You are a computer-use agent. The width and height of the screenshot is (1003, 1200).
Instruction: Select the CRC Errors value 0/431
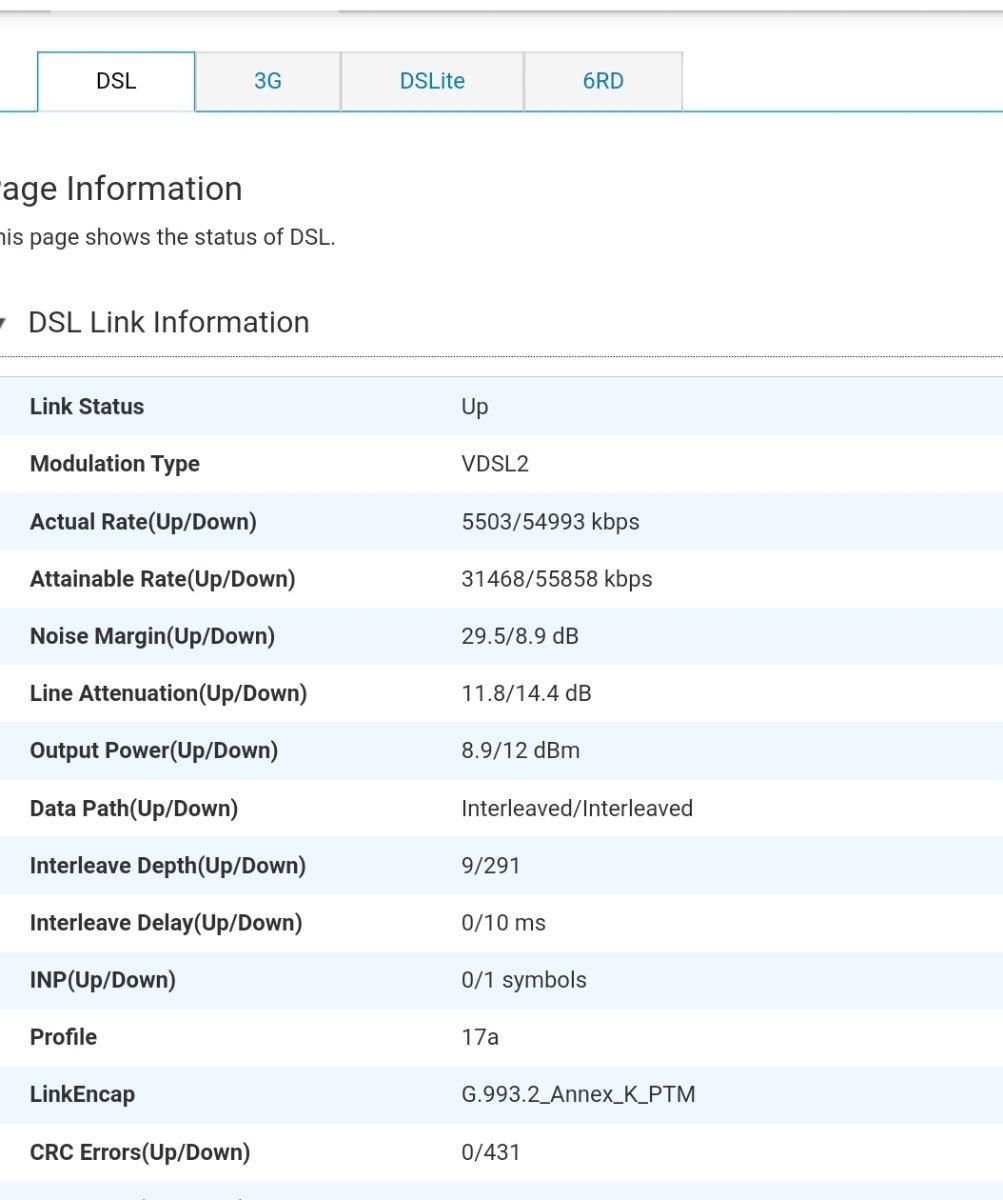point(491,1152)
